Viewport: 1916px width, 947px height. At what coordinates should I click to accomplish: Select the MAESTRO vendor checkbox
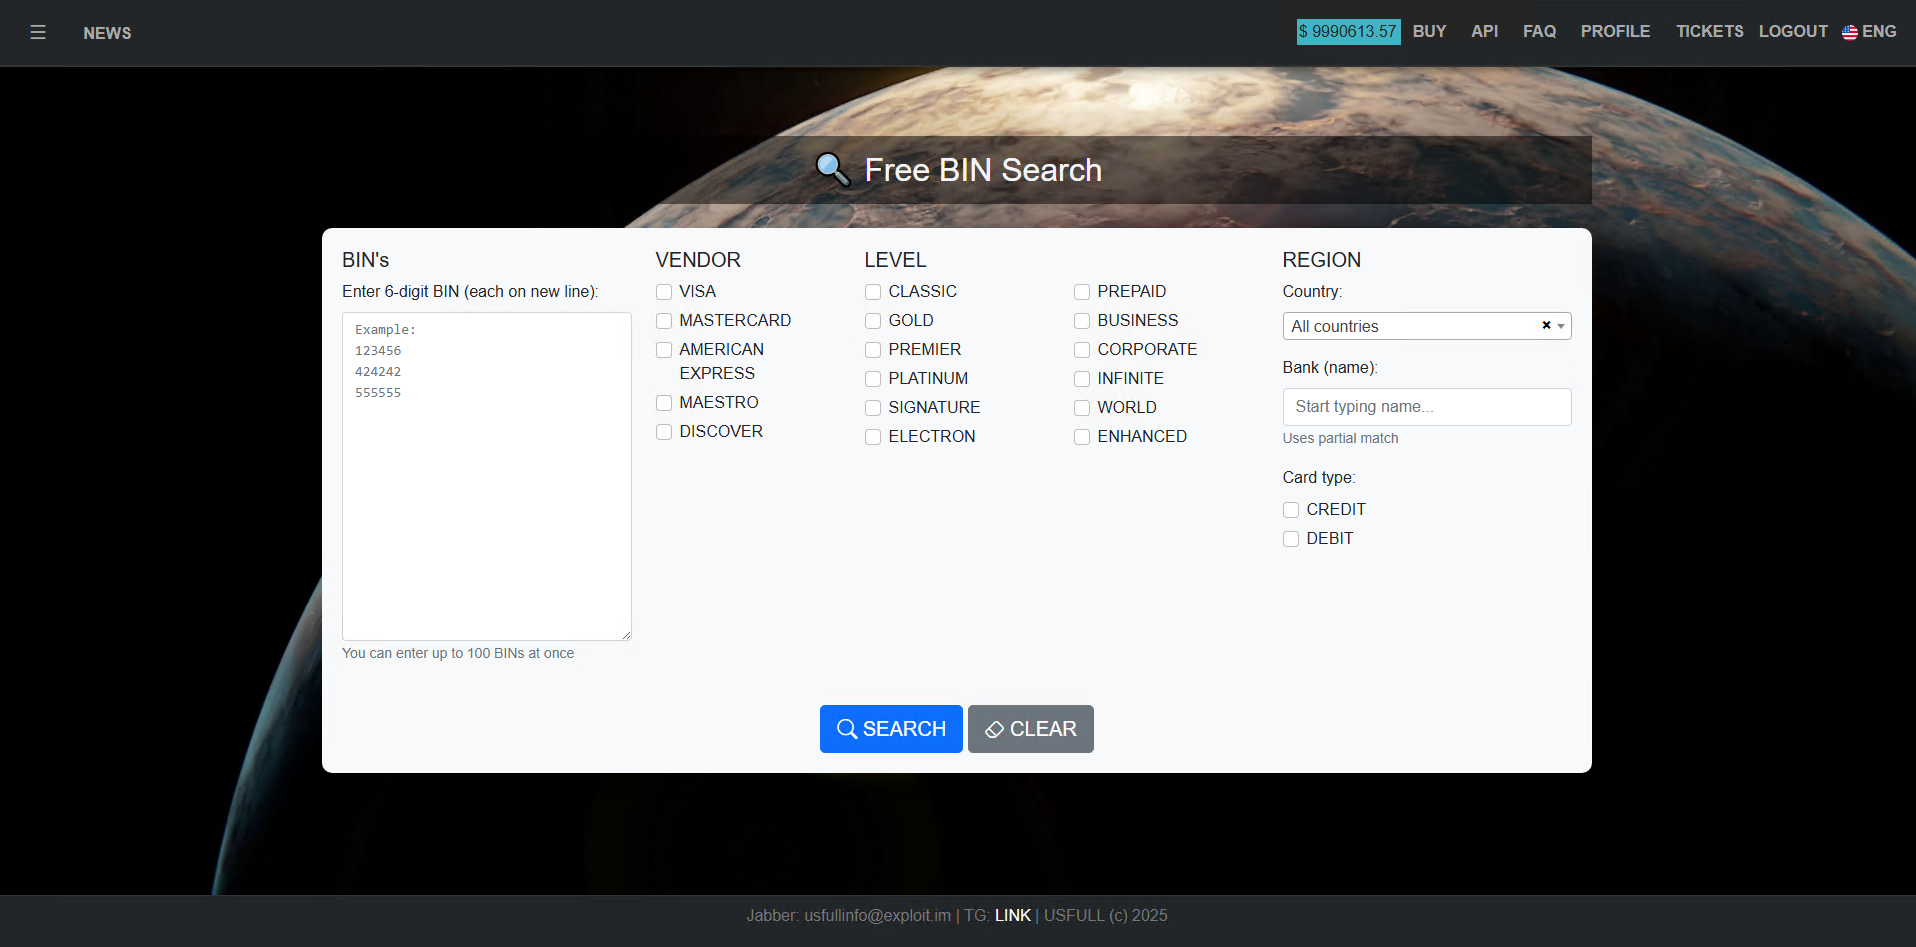(x=664, y=403)
